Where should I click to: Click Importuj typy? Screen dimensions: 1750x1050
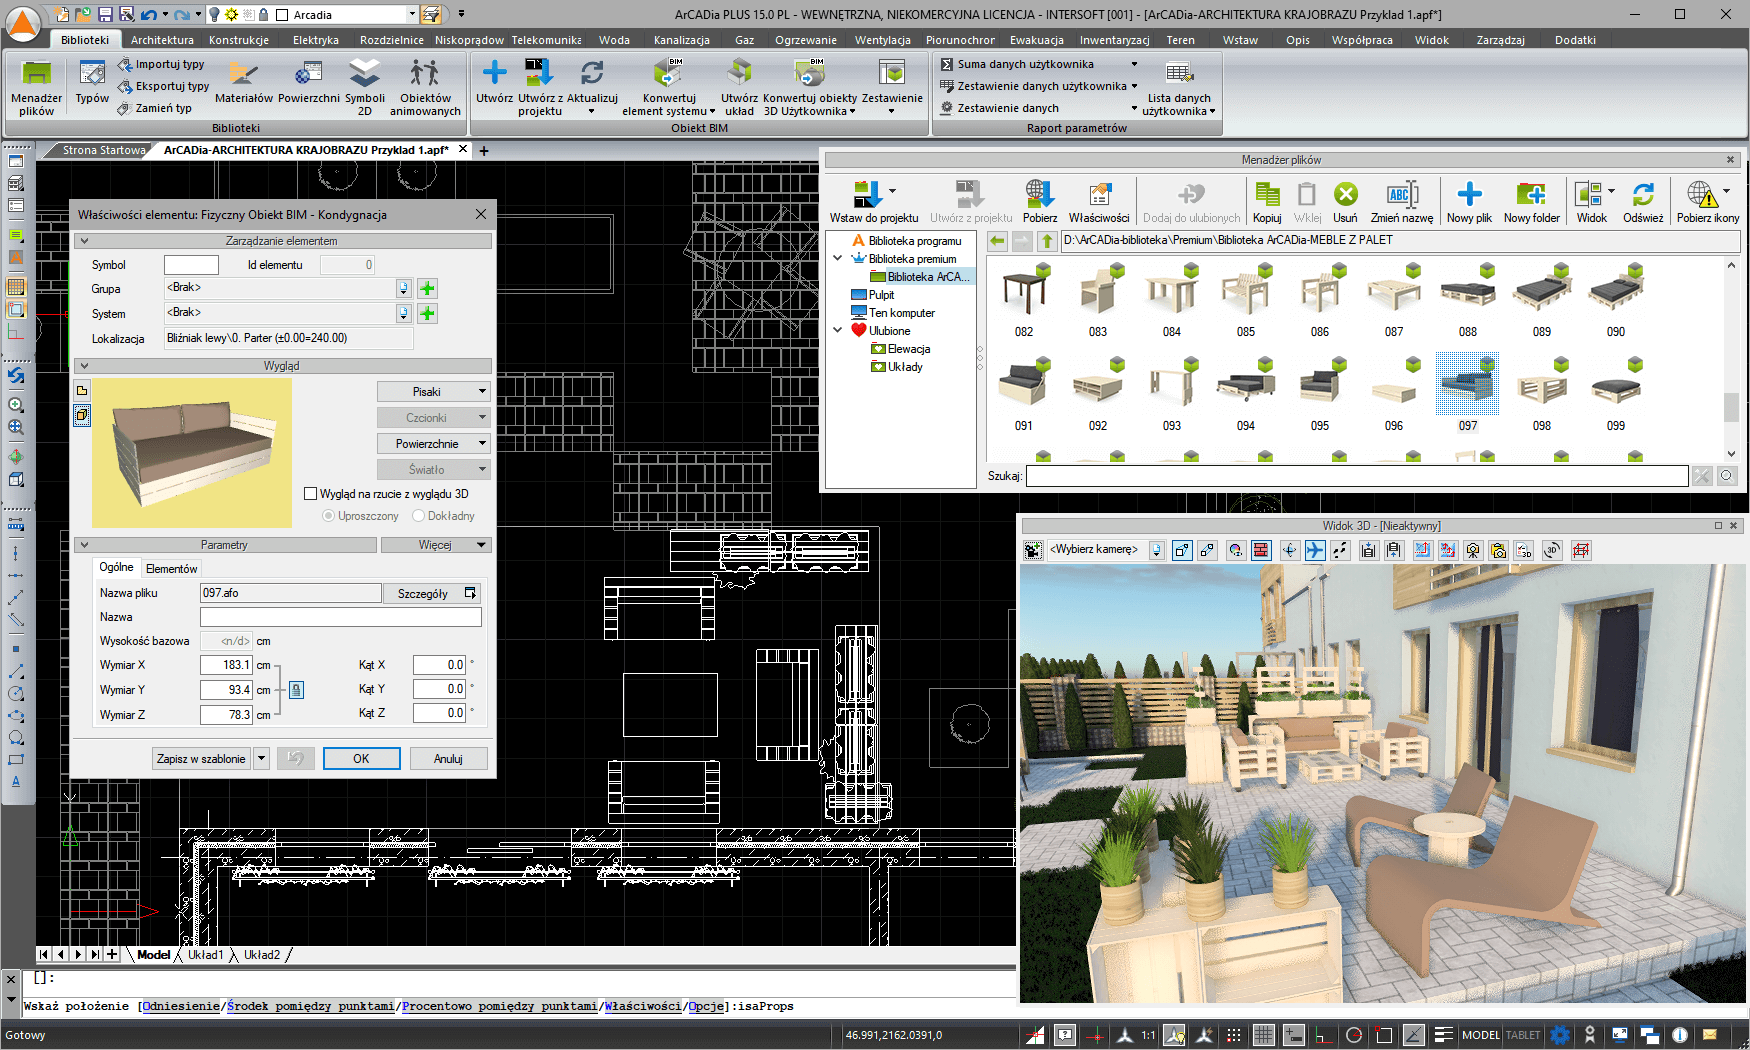point(161,64)
